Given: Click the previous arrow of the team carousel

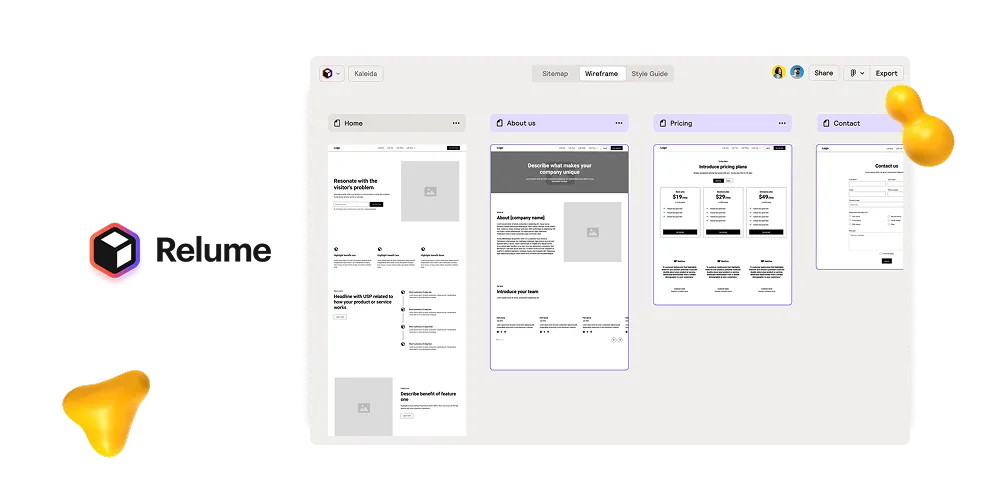Looking at the screenshot, I should [x=614, y=340].
